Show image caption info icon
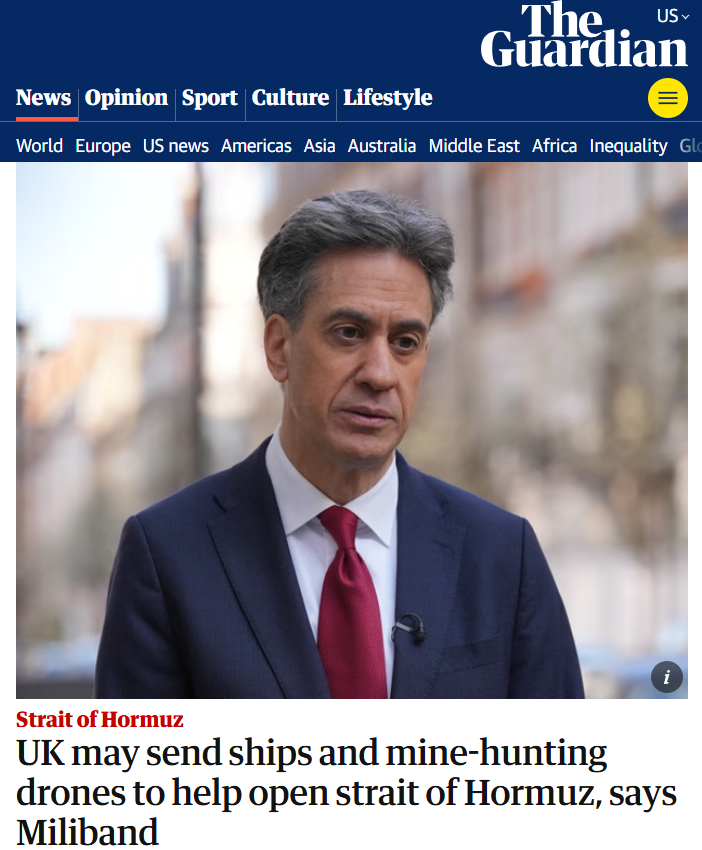 pyautogui.click(x=667, y=677)
